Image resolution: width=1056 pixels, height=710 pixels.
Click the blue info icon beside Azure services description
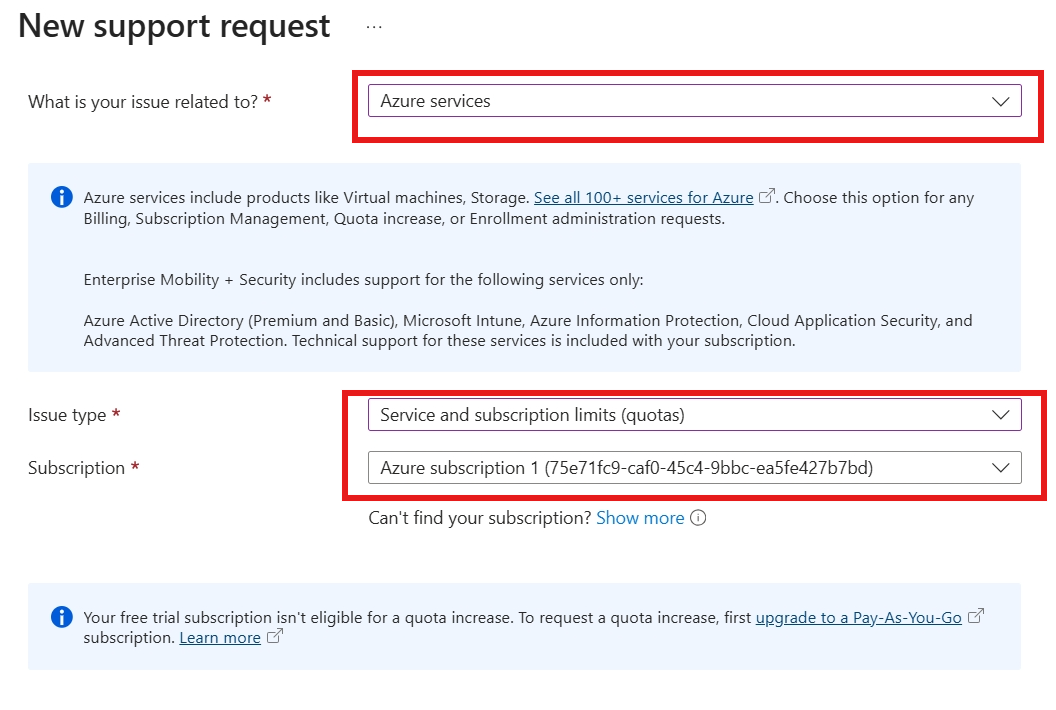(x=61, y=197)
